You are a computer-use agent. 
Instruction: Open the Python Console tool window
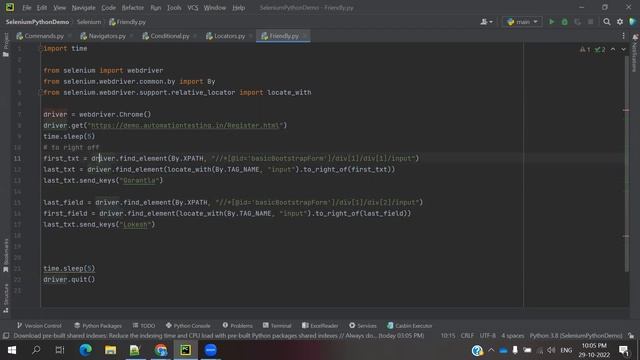188,326
